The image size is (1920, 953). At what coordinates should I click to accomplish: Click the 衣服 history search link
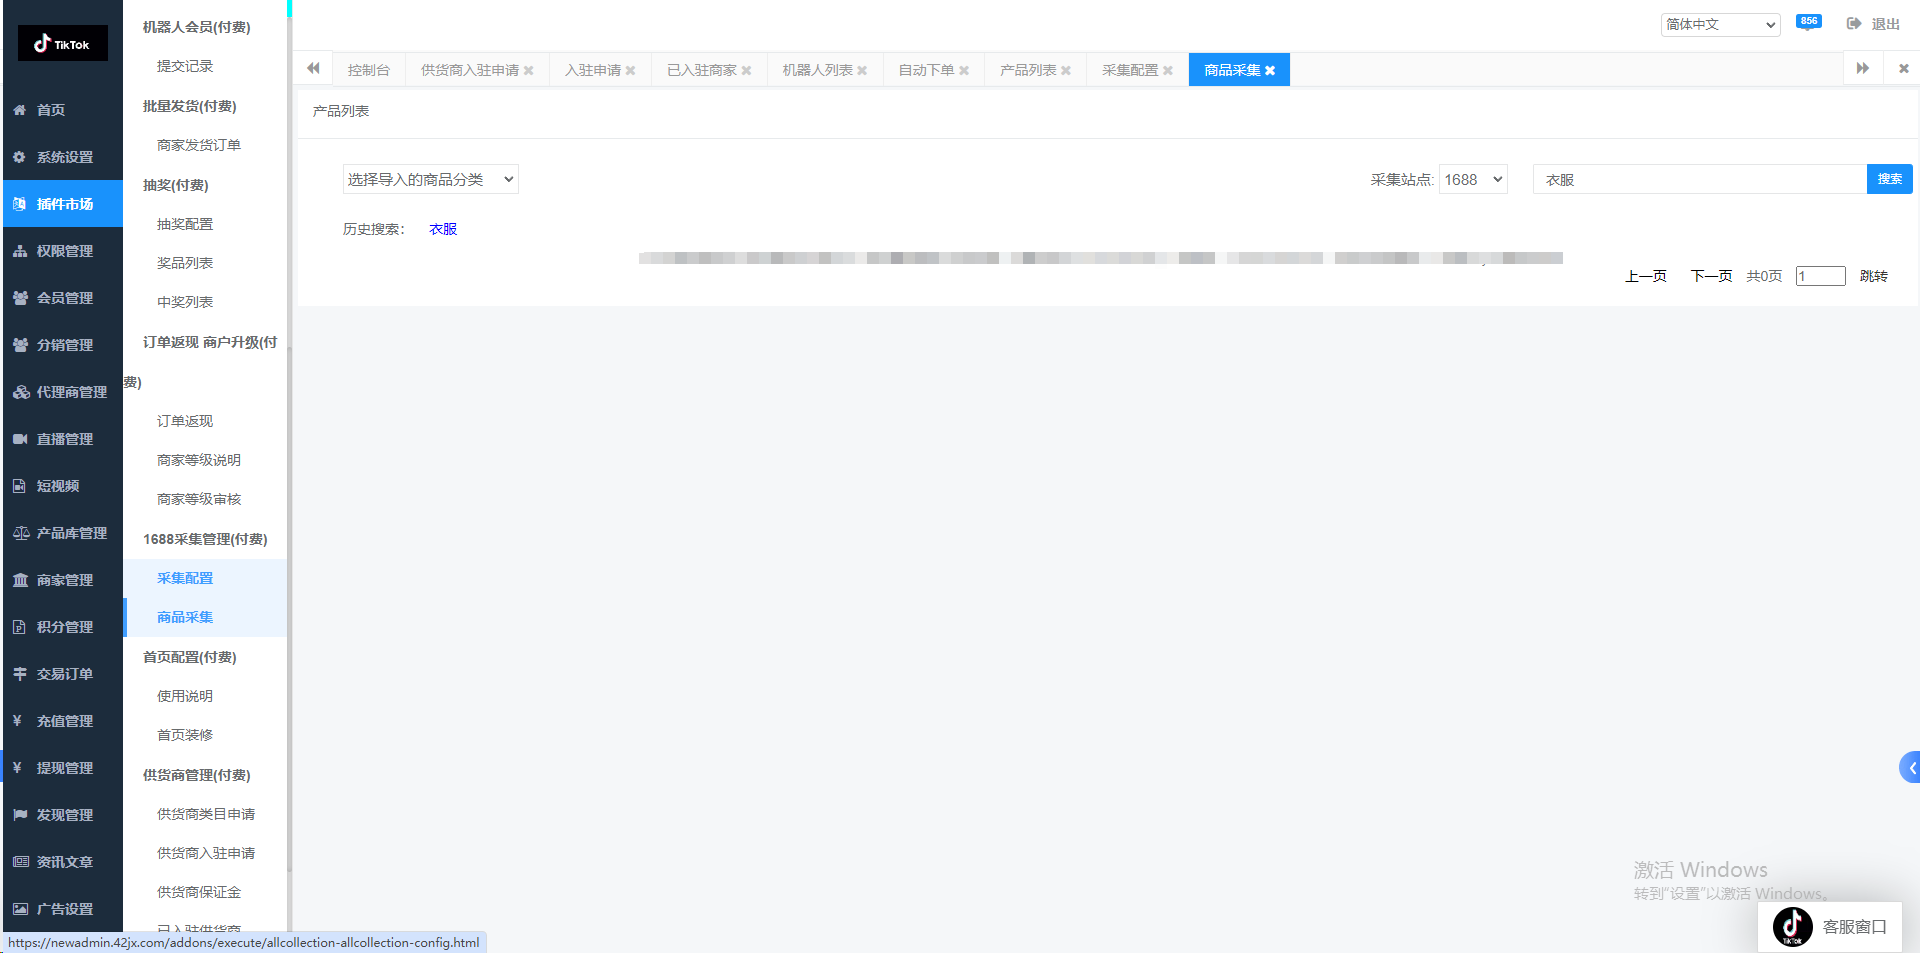[442, 228]
